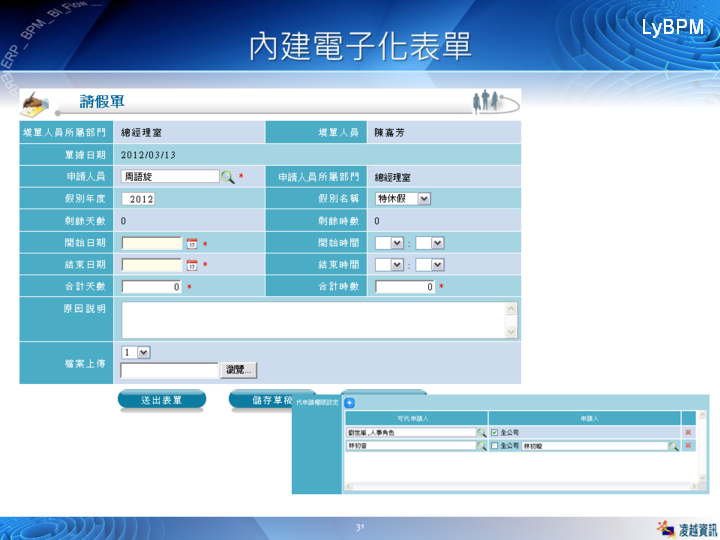
Task: Open calendar picker for 開始日期
Action: click(x=192, y=243)
